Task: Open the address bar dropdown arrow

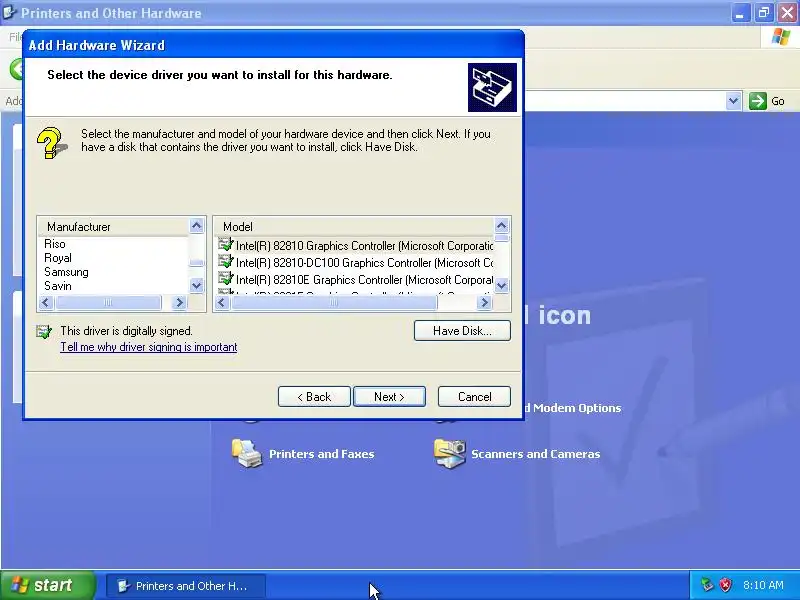Action: [x=733, y=101]
